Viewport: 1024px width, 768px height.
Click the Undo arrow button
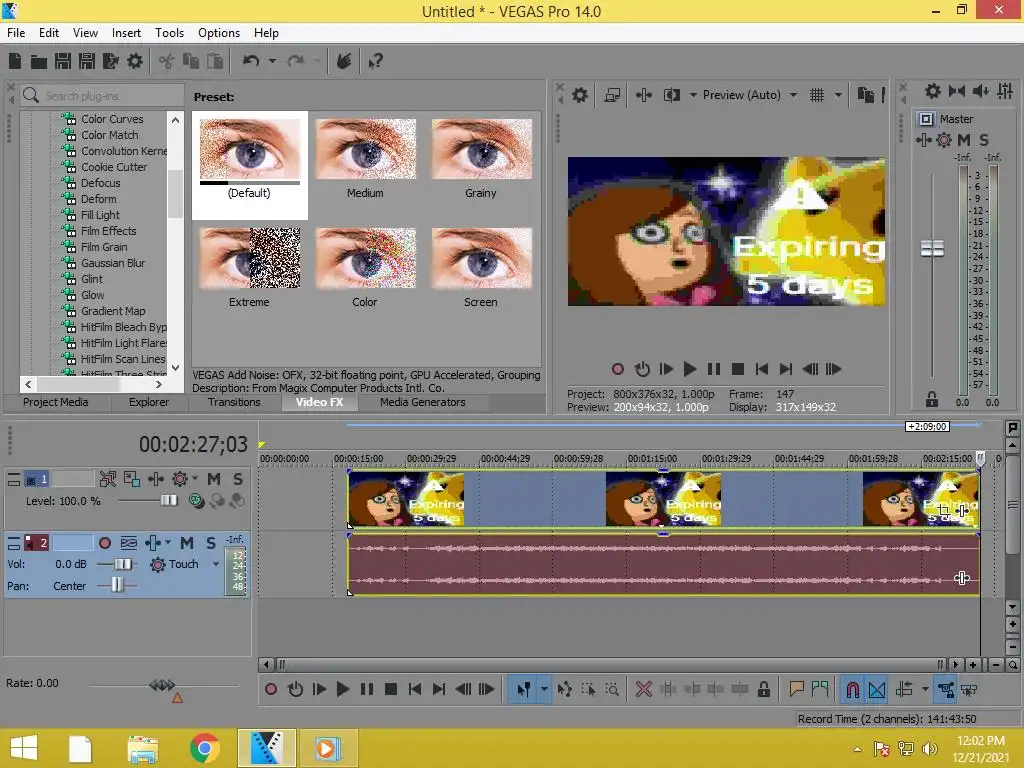(x=251, y=61)
